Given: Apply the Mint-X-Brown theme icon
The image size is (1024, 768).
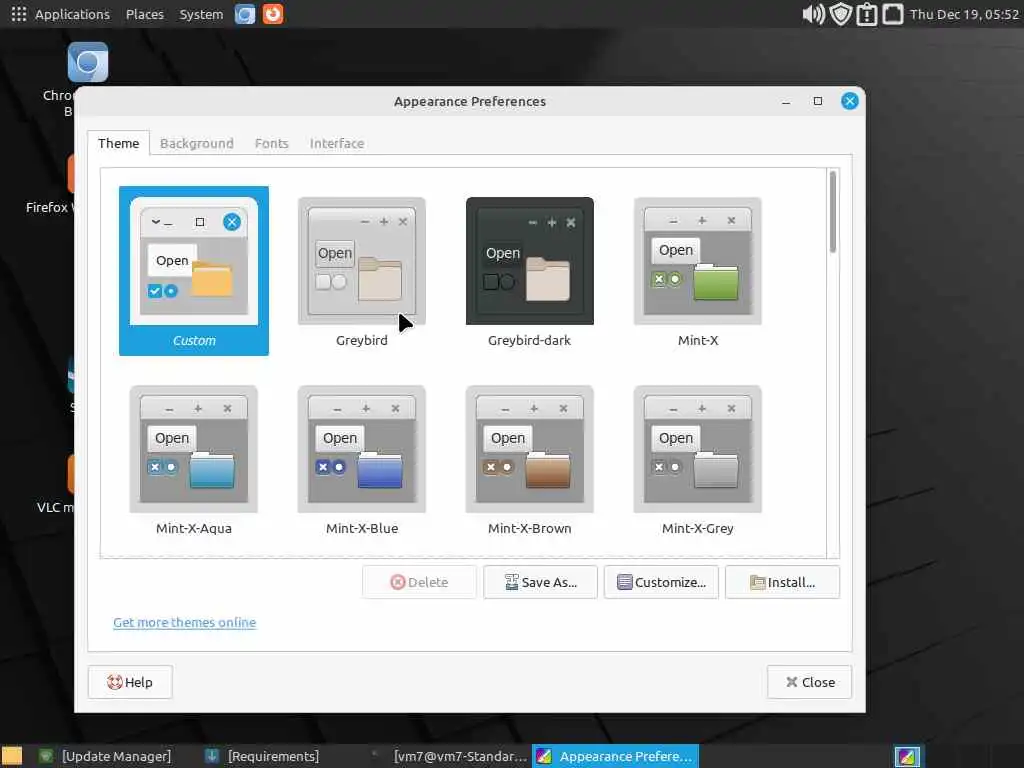Looking at the screenshot, I should 529,449.
